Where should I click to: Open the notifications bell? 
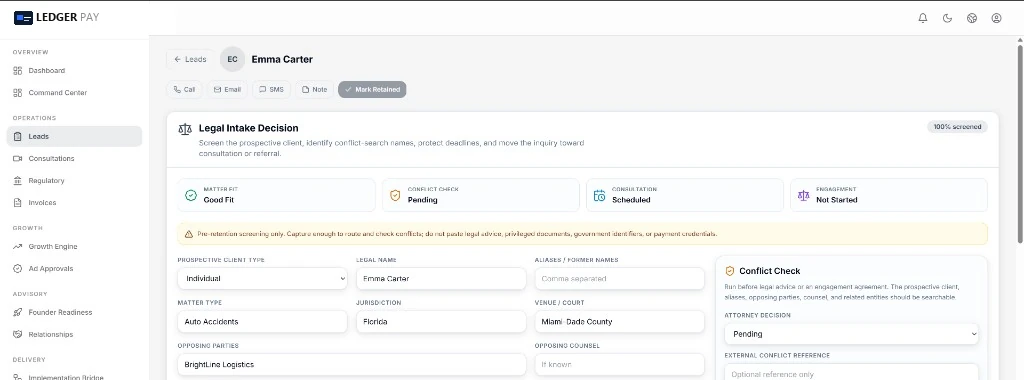point(923,18)
